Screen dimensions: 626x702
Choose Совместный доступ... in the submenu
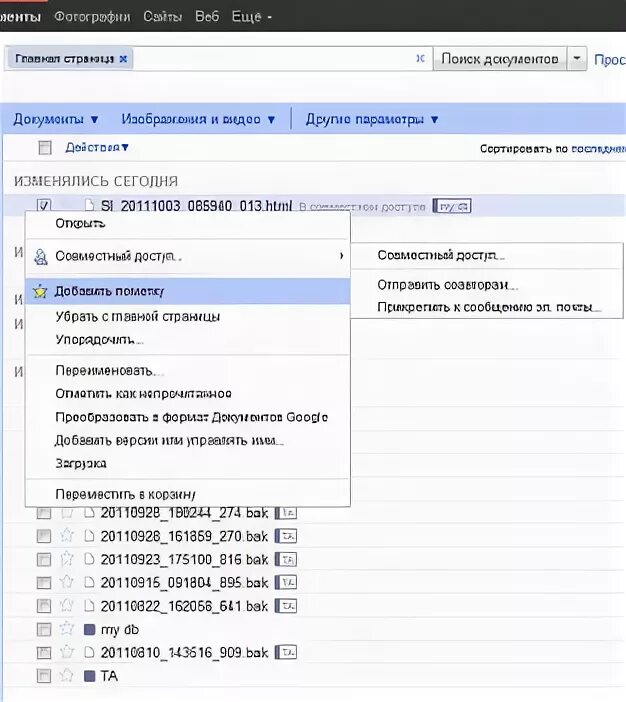pos(487,255)
